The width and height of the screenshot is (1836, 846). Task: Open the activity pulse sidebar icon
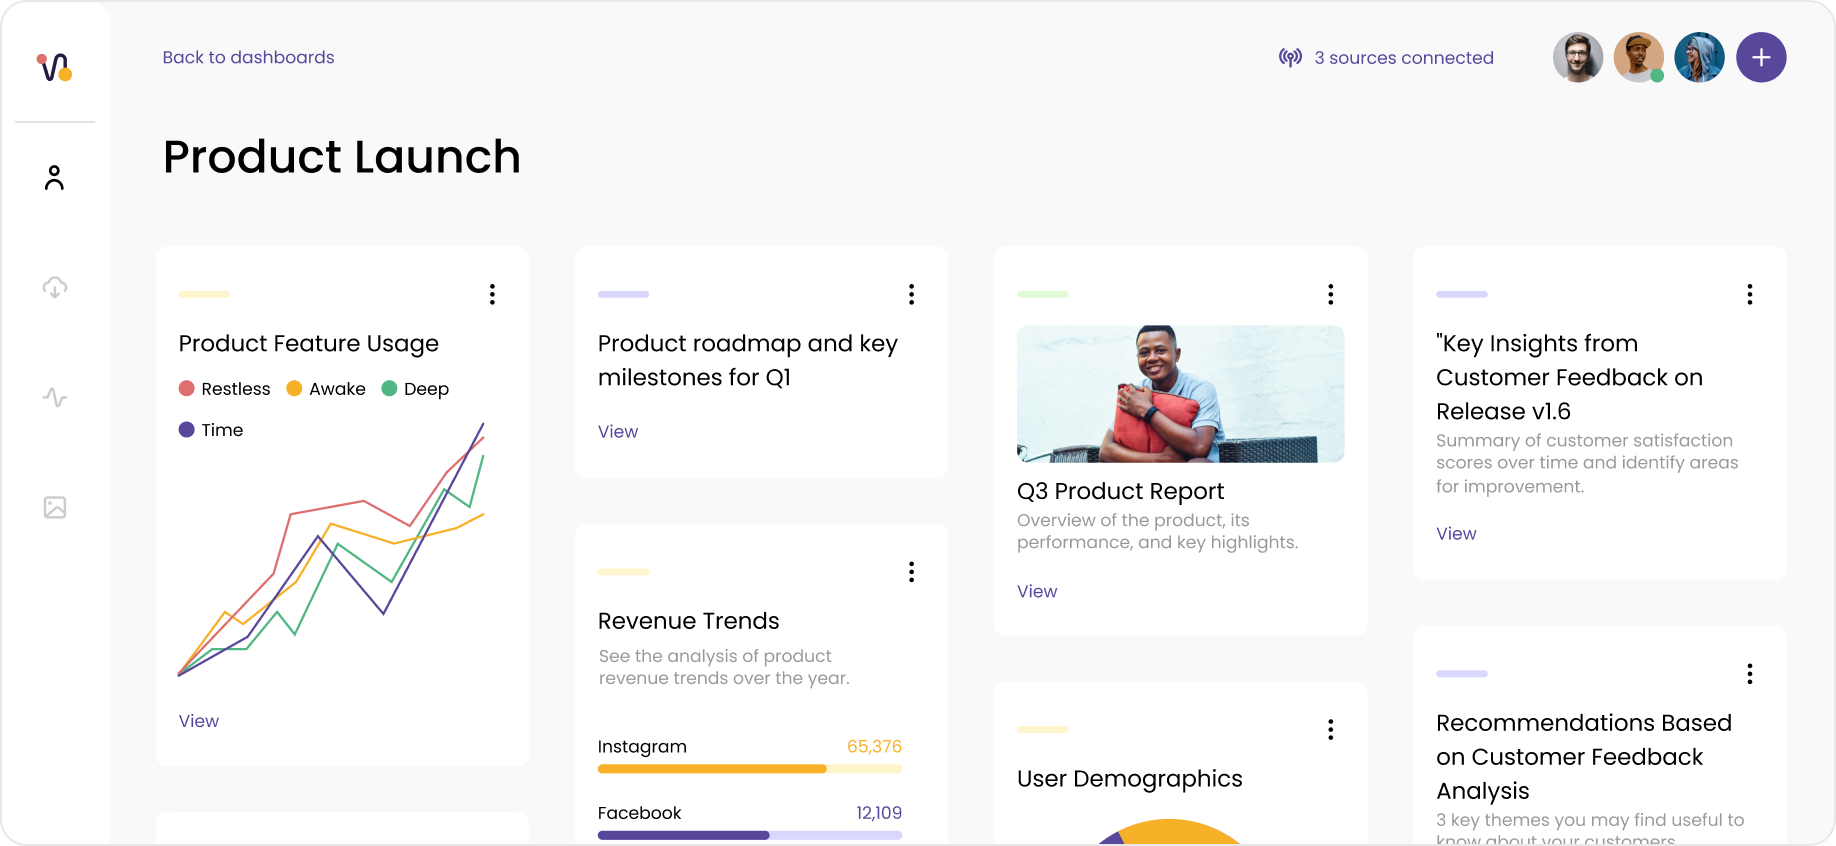(54, 398)
